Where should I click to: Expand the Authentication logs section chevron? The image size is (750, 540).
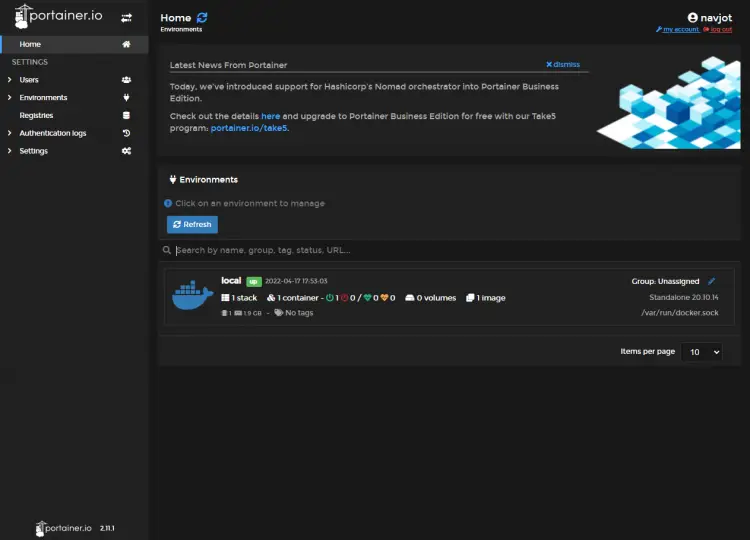(9, 133)
